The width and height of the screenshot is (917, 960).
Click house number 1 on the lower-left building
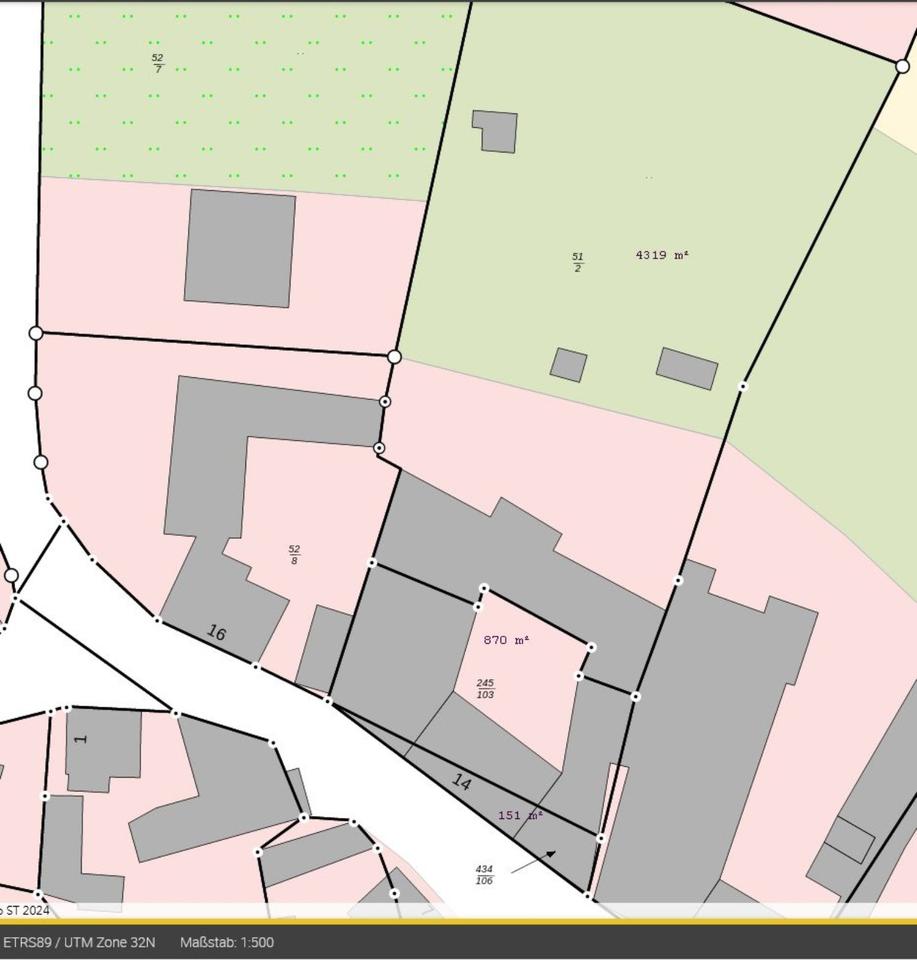82,739
